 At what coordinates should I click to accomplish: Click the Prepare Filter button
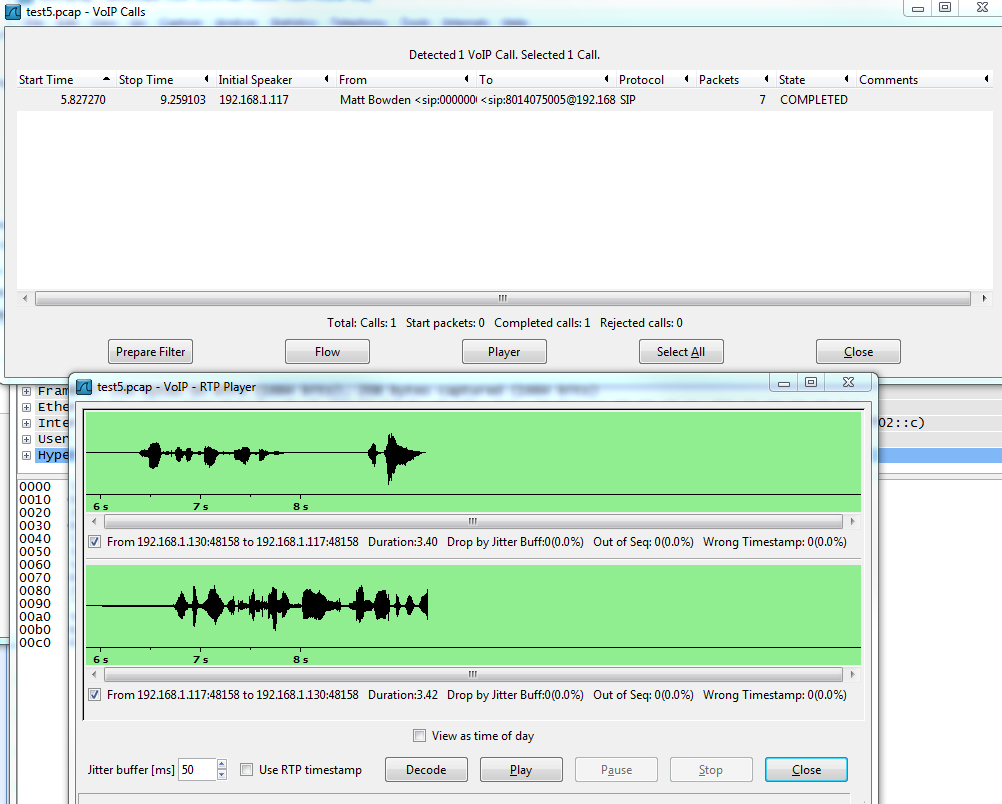click(x=149, y=351)
